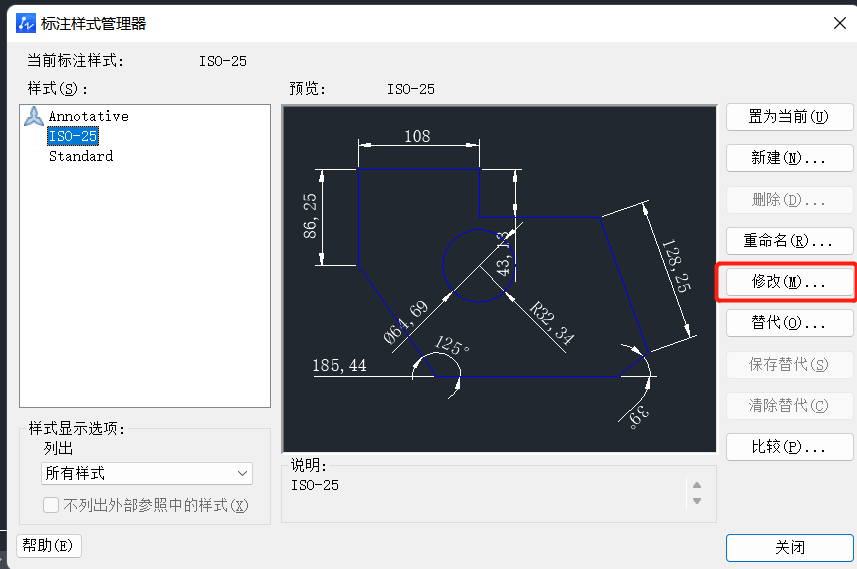Screen dimensions: 857x569
Task: Click the annotative triangle icon beside Annotative
Action: click(34, 116)
